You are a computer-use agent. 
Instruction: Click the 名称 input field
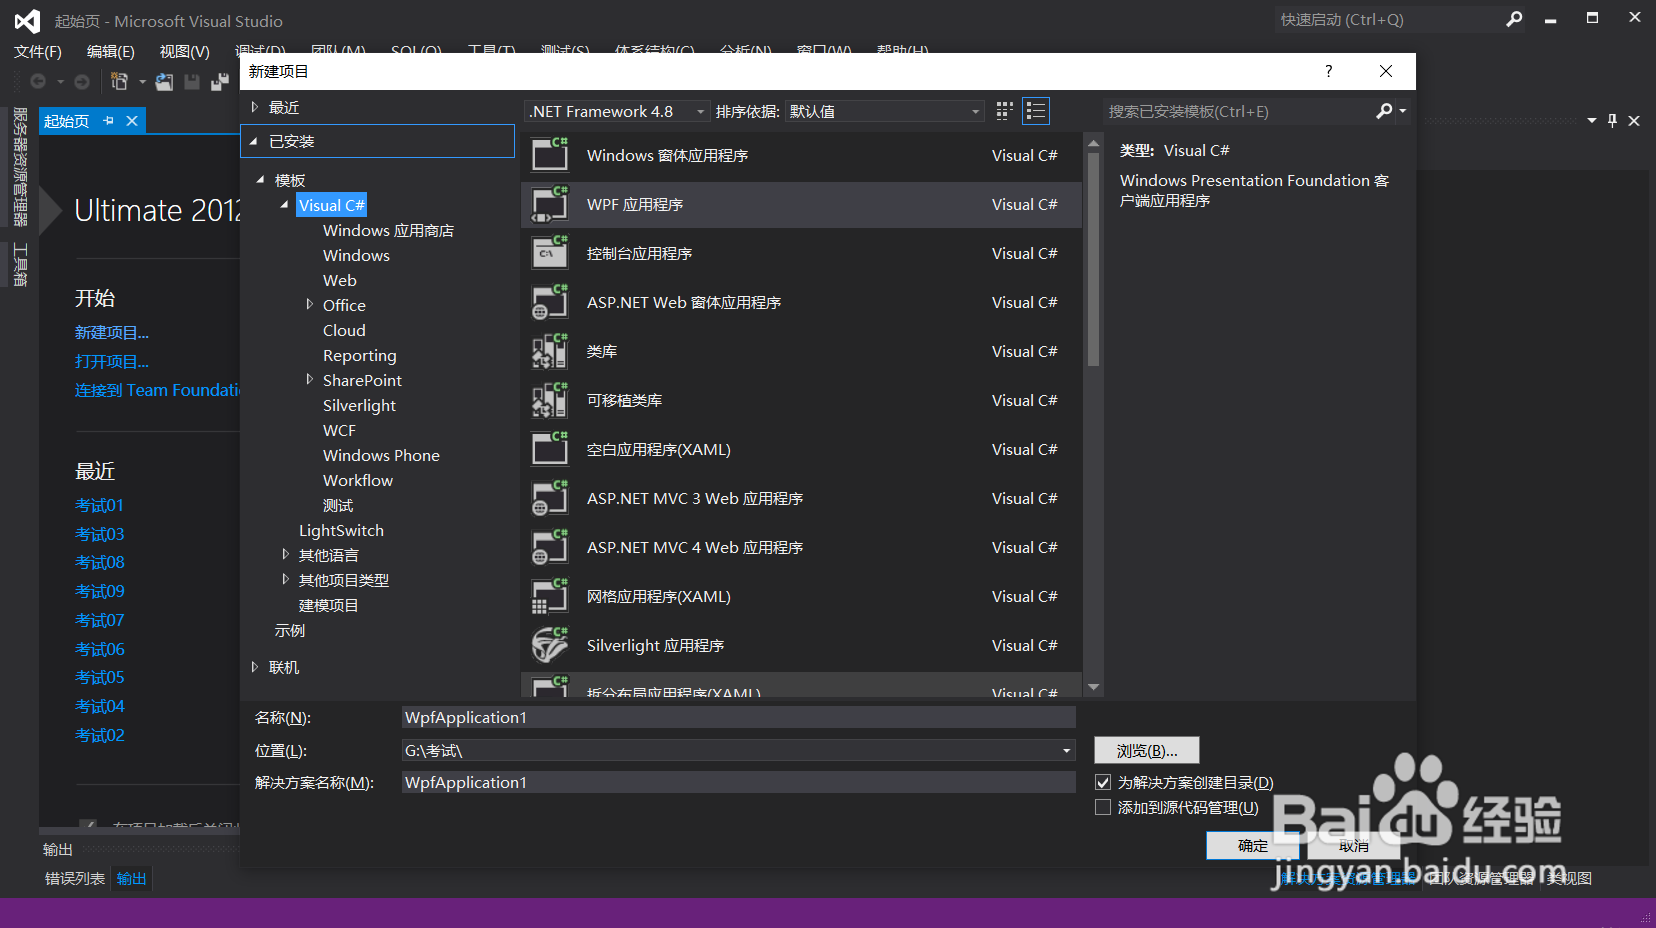coord(738,717)
